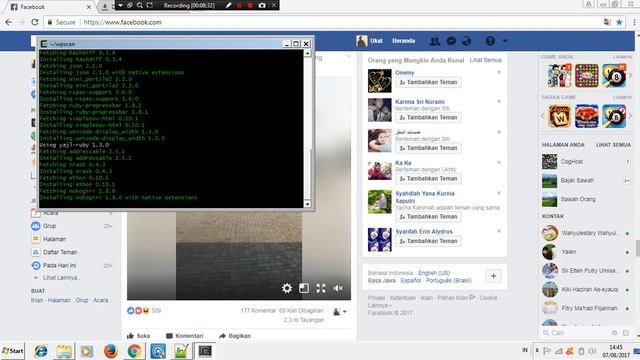Open Lihat Semua for friend suggestions

click(485, 60)
